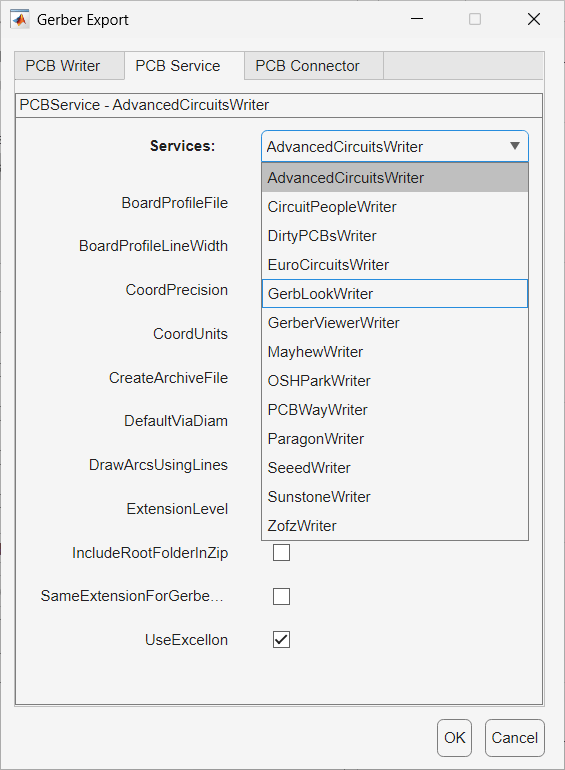Click the CoordPrecision label
Screen dimensions: 565x770
coord(177,290)
